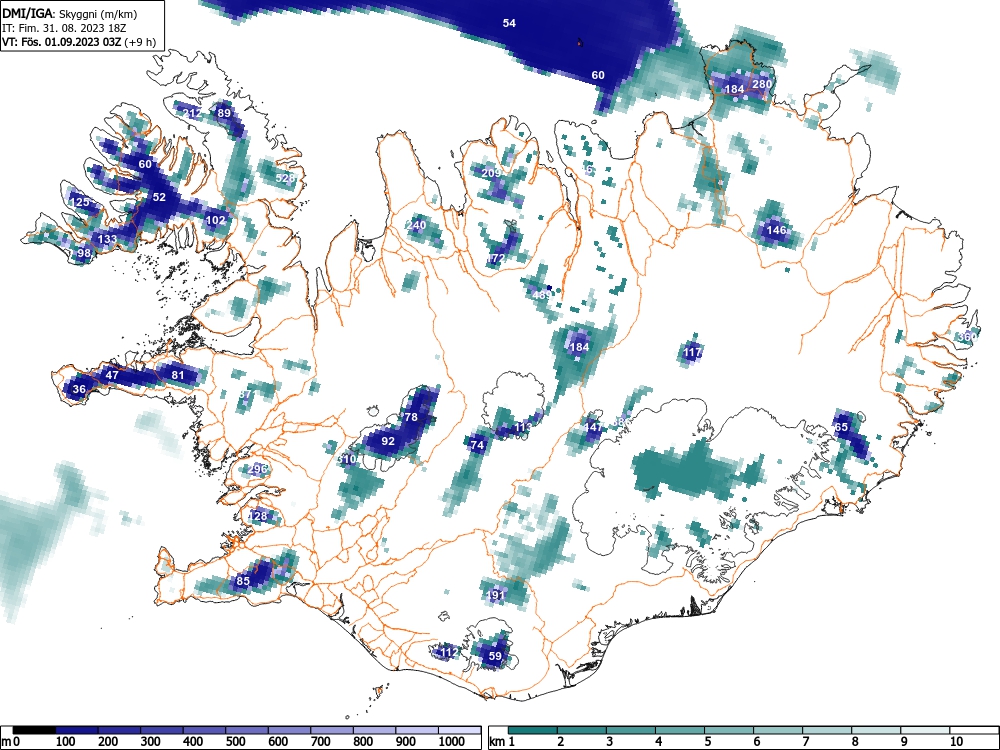
Task: Click the value 85 on Reykjanes
Action: coord(243,581)
